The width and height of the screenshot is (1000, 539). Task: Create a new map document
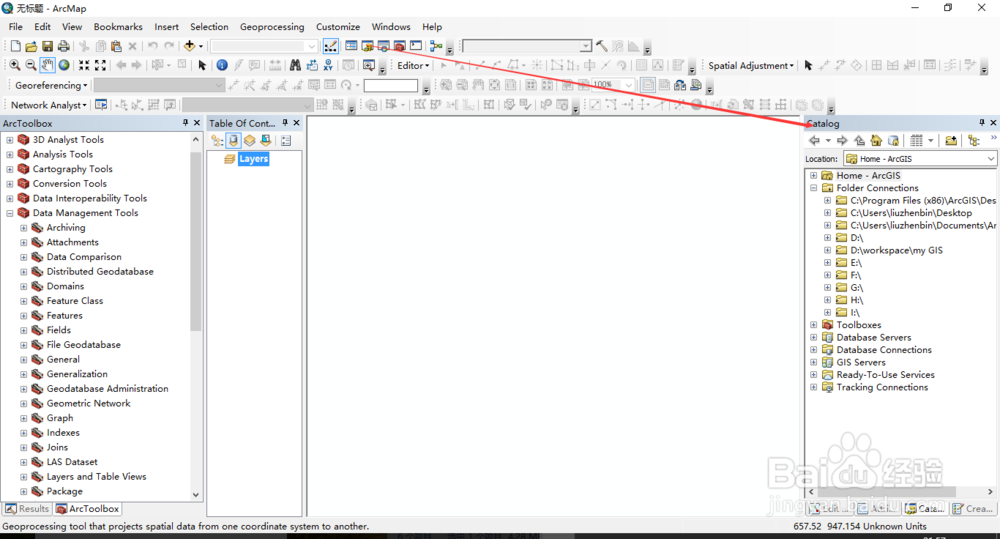click(15, 46)
